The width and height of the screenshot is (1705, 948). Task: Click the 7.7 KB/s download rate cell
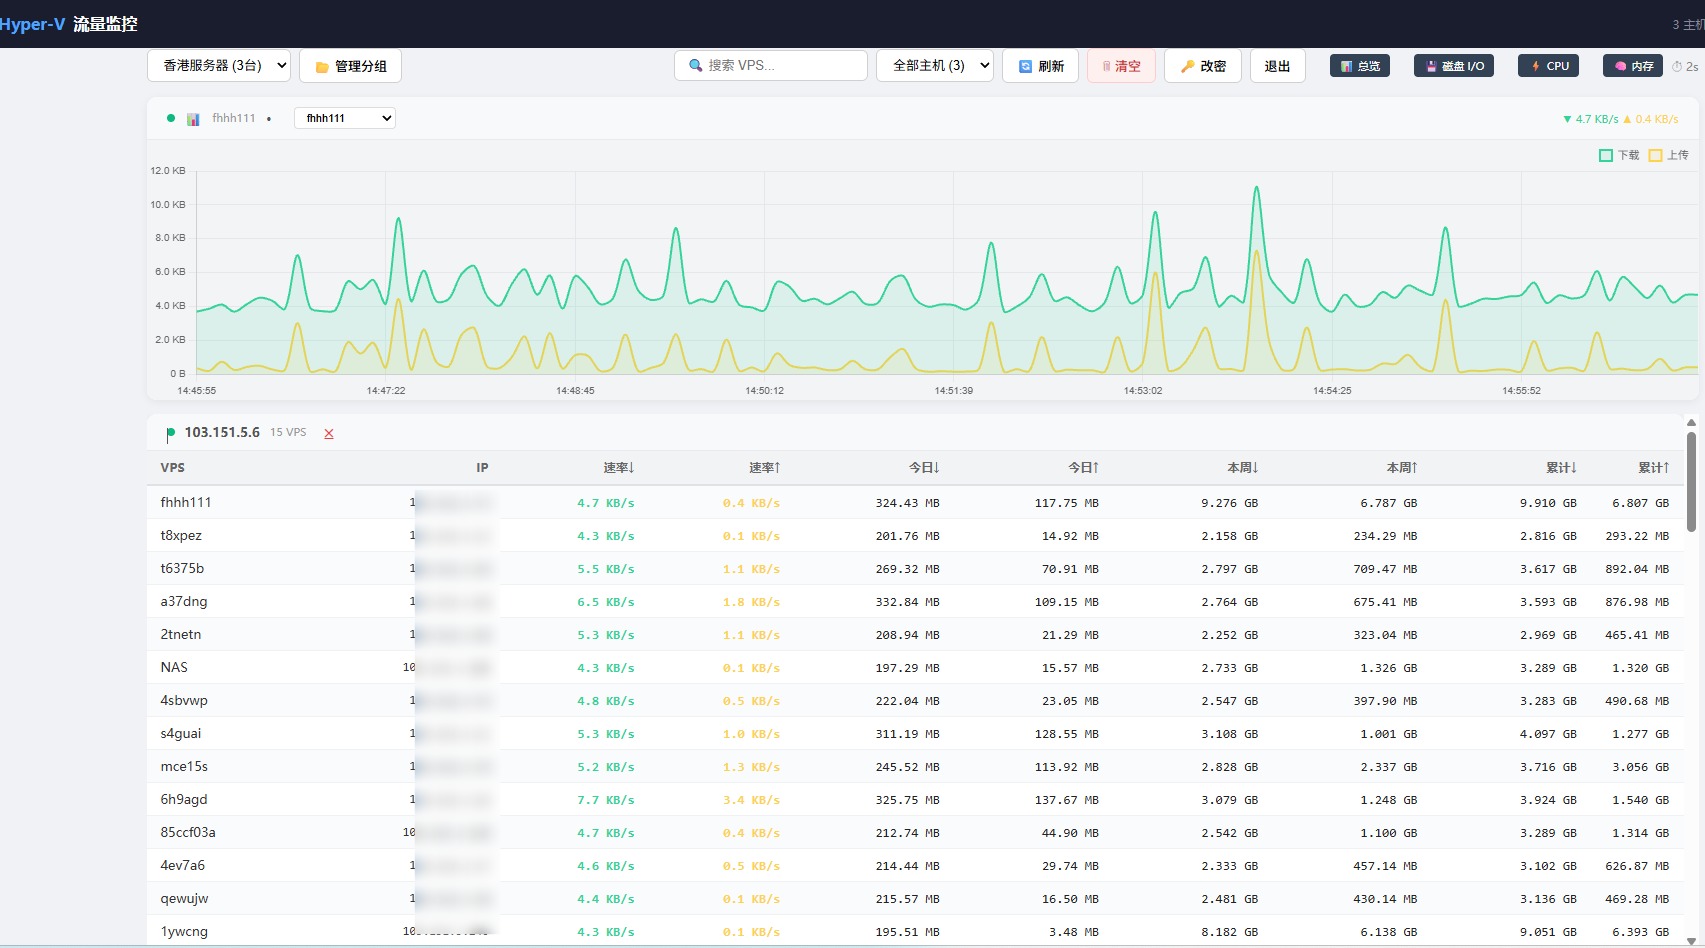(x=606, y=800)
